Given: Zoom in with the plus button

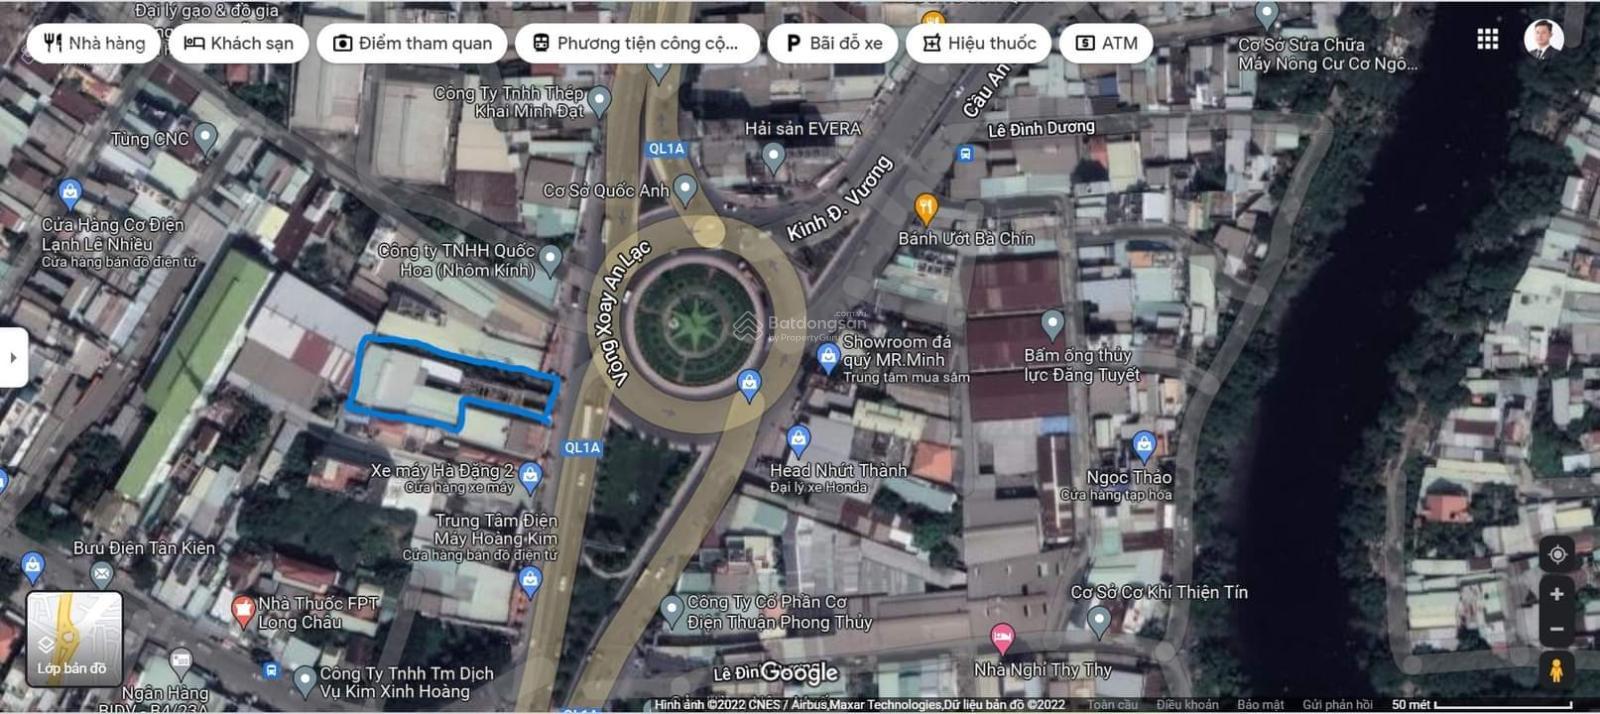Looking at the screenshot, I should click(1556, 594).
